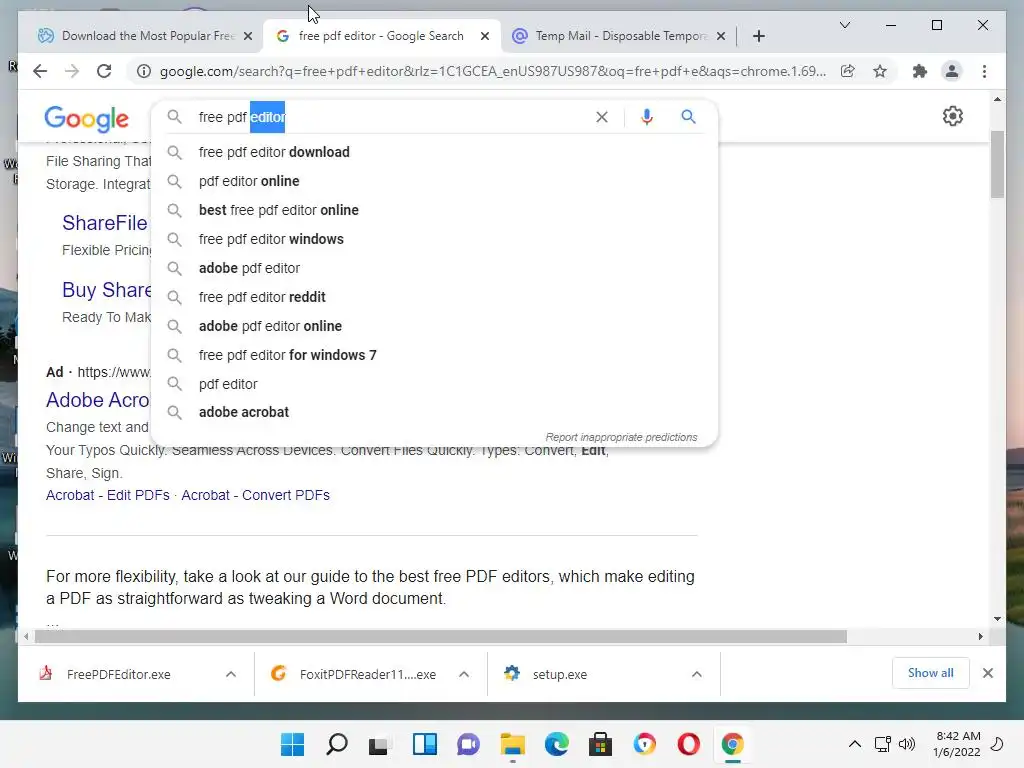The width and height of the screenshot is (1024, 768).
Task: Choose suggestion 'adobe acrobat'
Action: [x=434, y=412]
